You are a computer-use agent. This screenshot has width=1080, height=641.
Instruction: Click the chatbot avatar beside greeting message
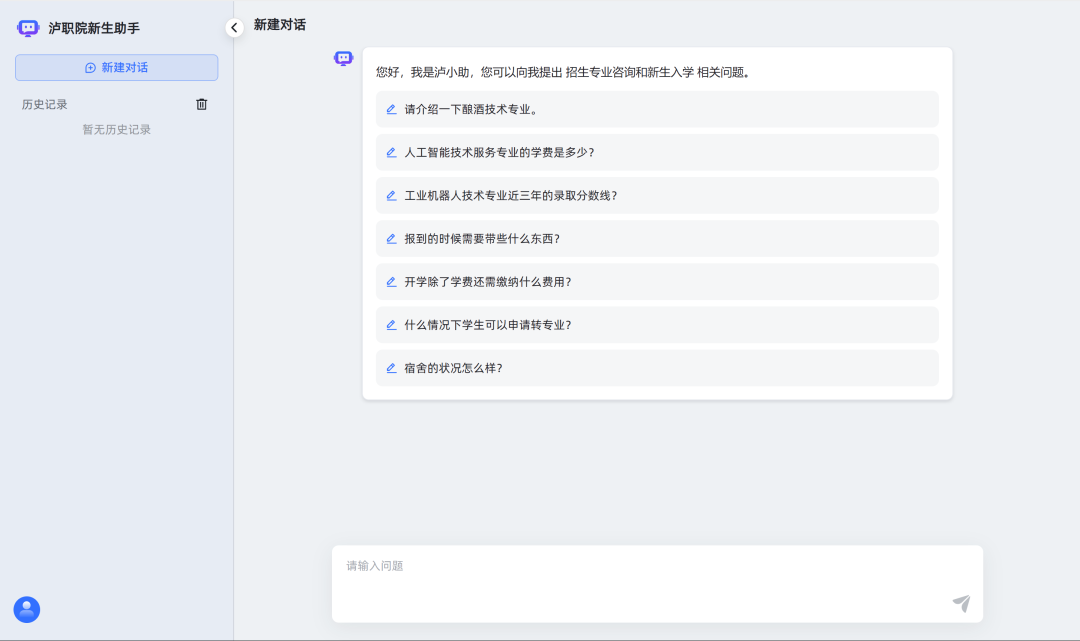344,59
